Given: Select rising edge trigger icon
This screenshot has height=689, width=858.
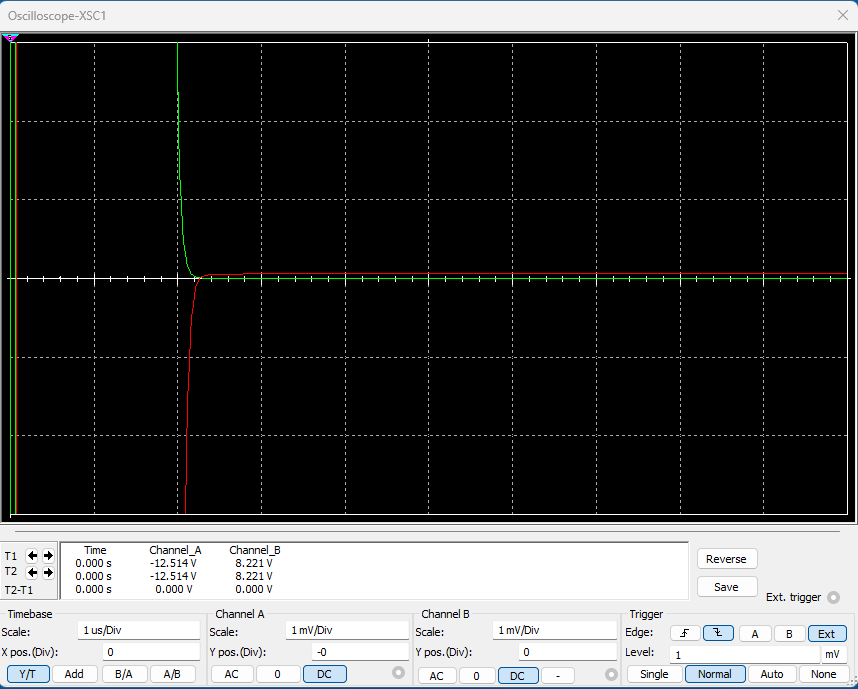Looking at the screenshot, I should [x=684, y=633].
